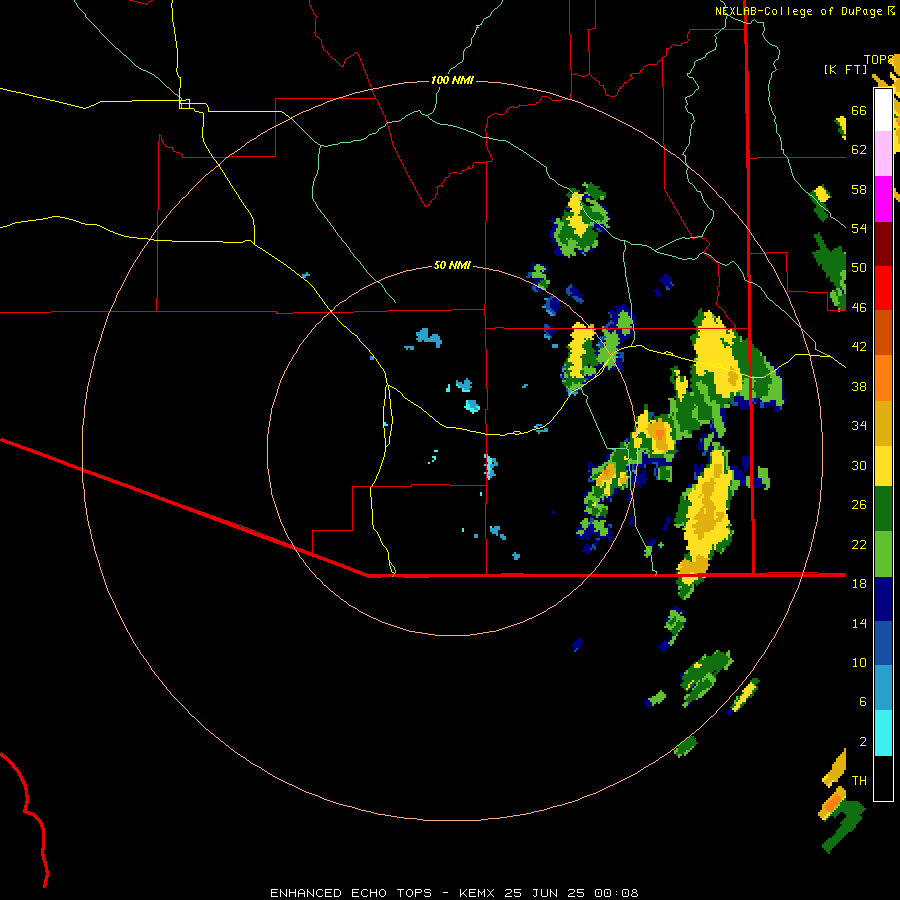Click the 14 legend value
Viewport: 900px width, 900px height.
click(859, 623)
